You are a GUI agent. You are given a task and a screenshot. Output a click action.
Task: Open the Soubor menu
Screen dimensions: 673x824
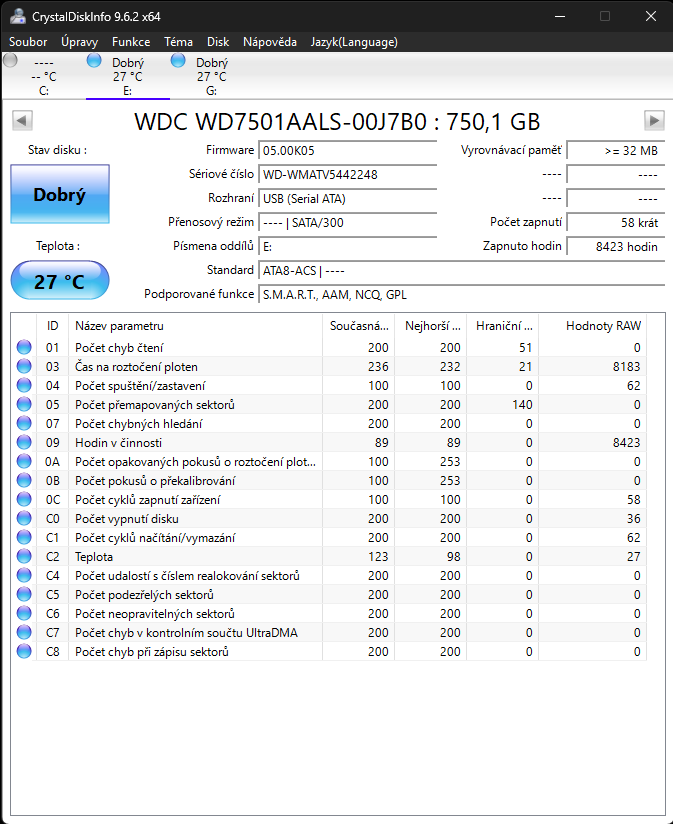28,42
